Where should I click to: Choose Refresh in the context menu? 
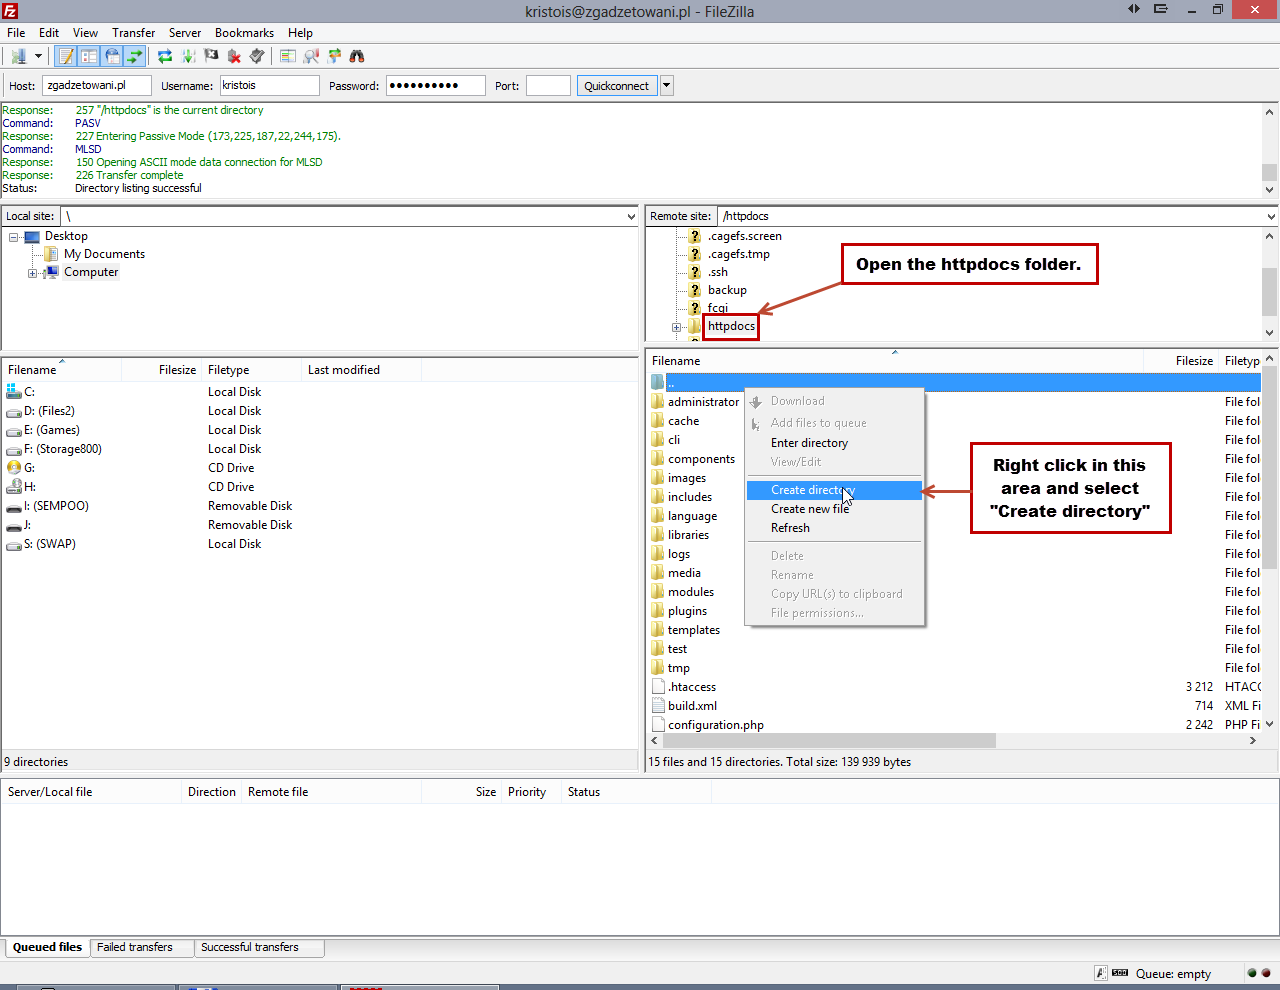point(834,528)
